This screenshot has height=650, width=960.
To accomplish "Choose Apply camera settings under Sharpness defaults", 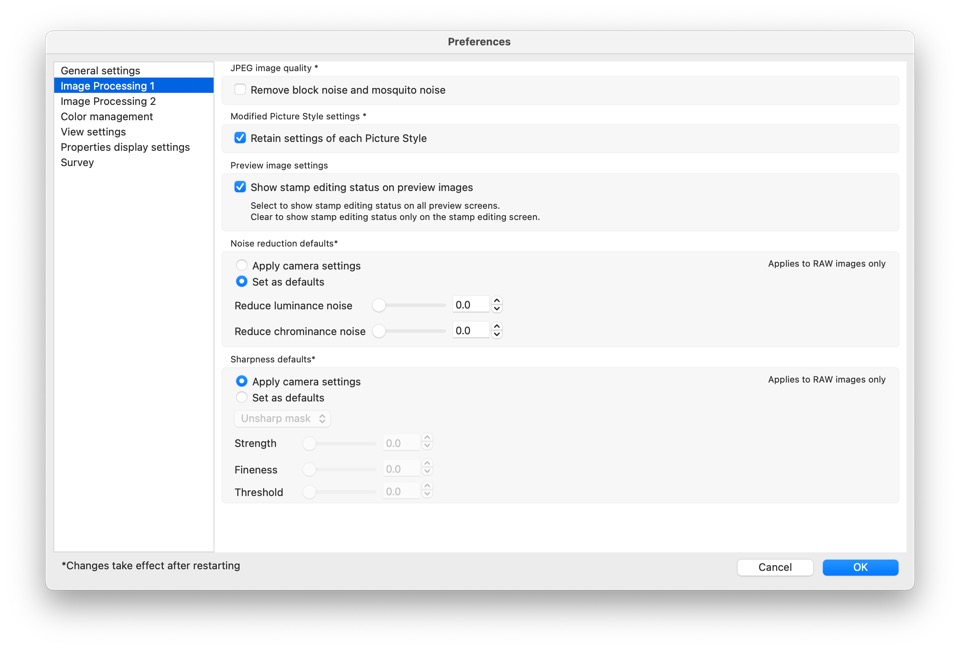I will [240, 381].
